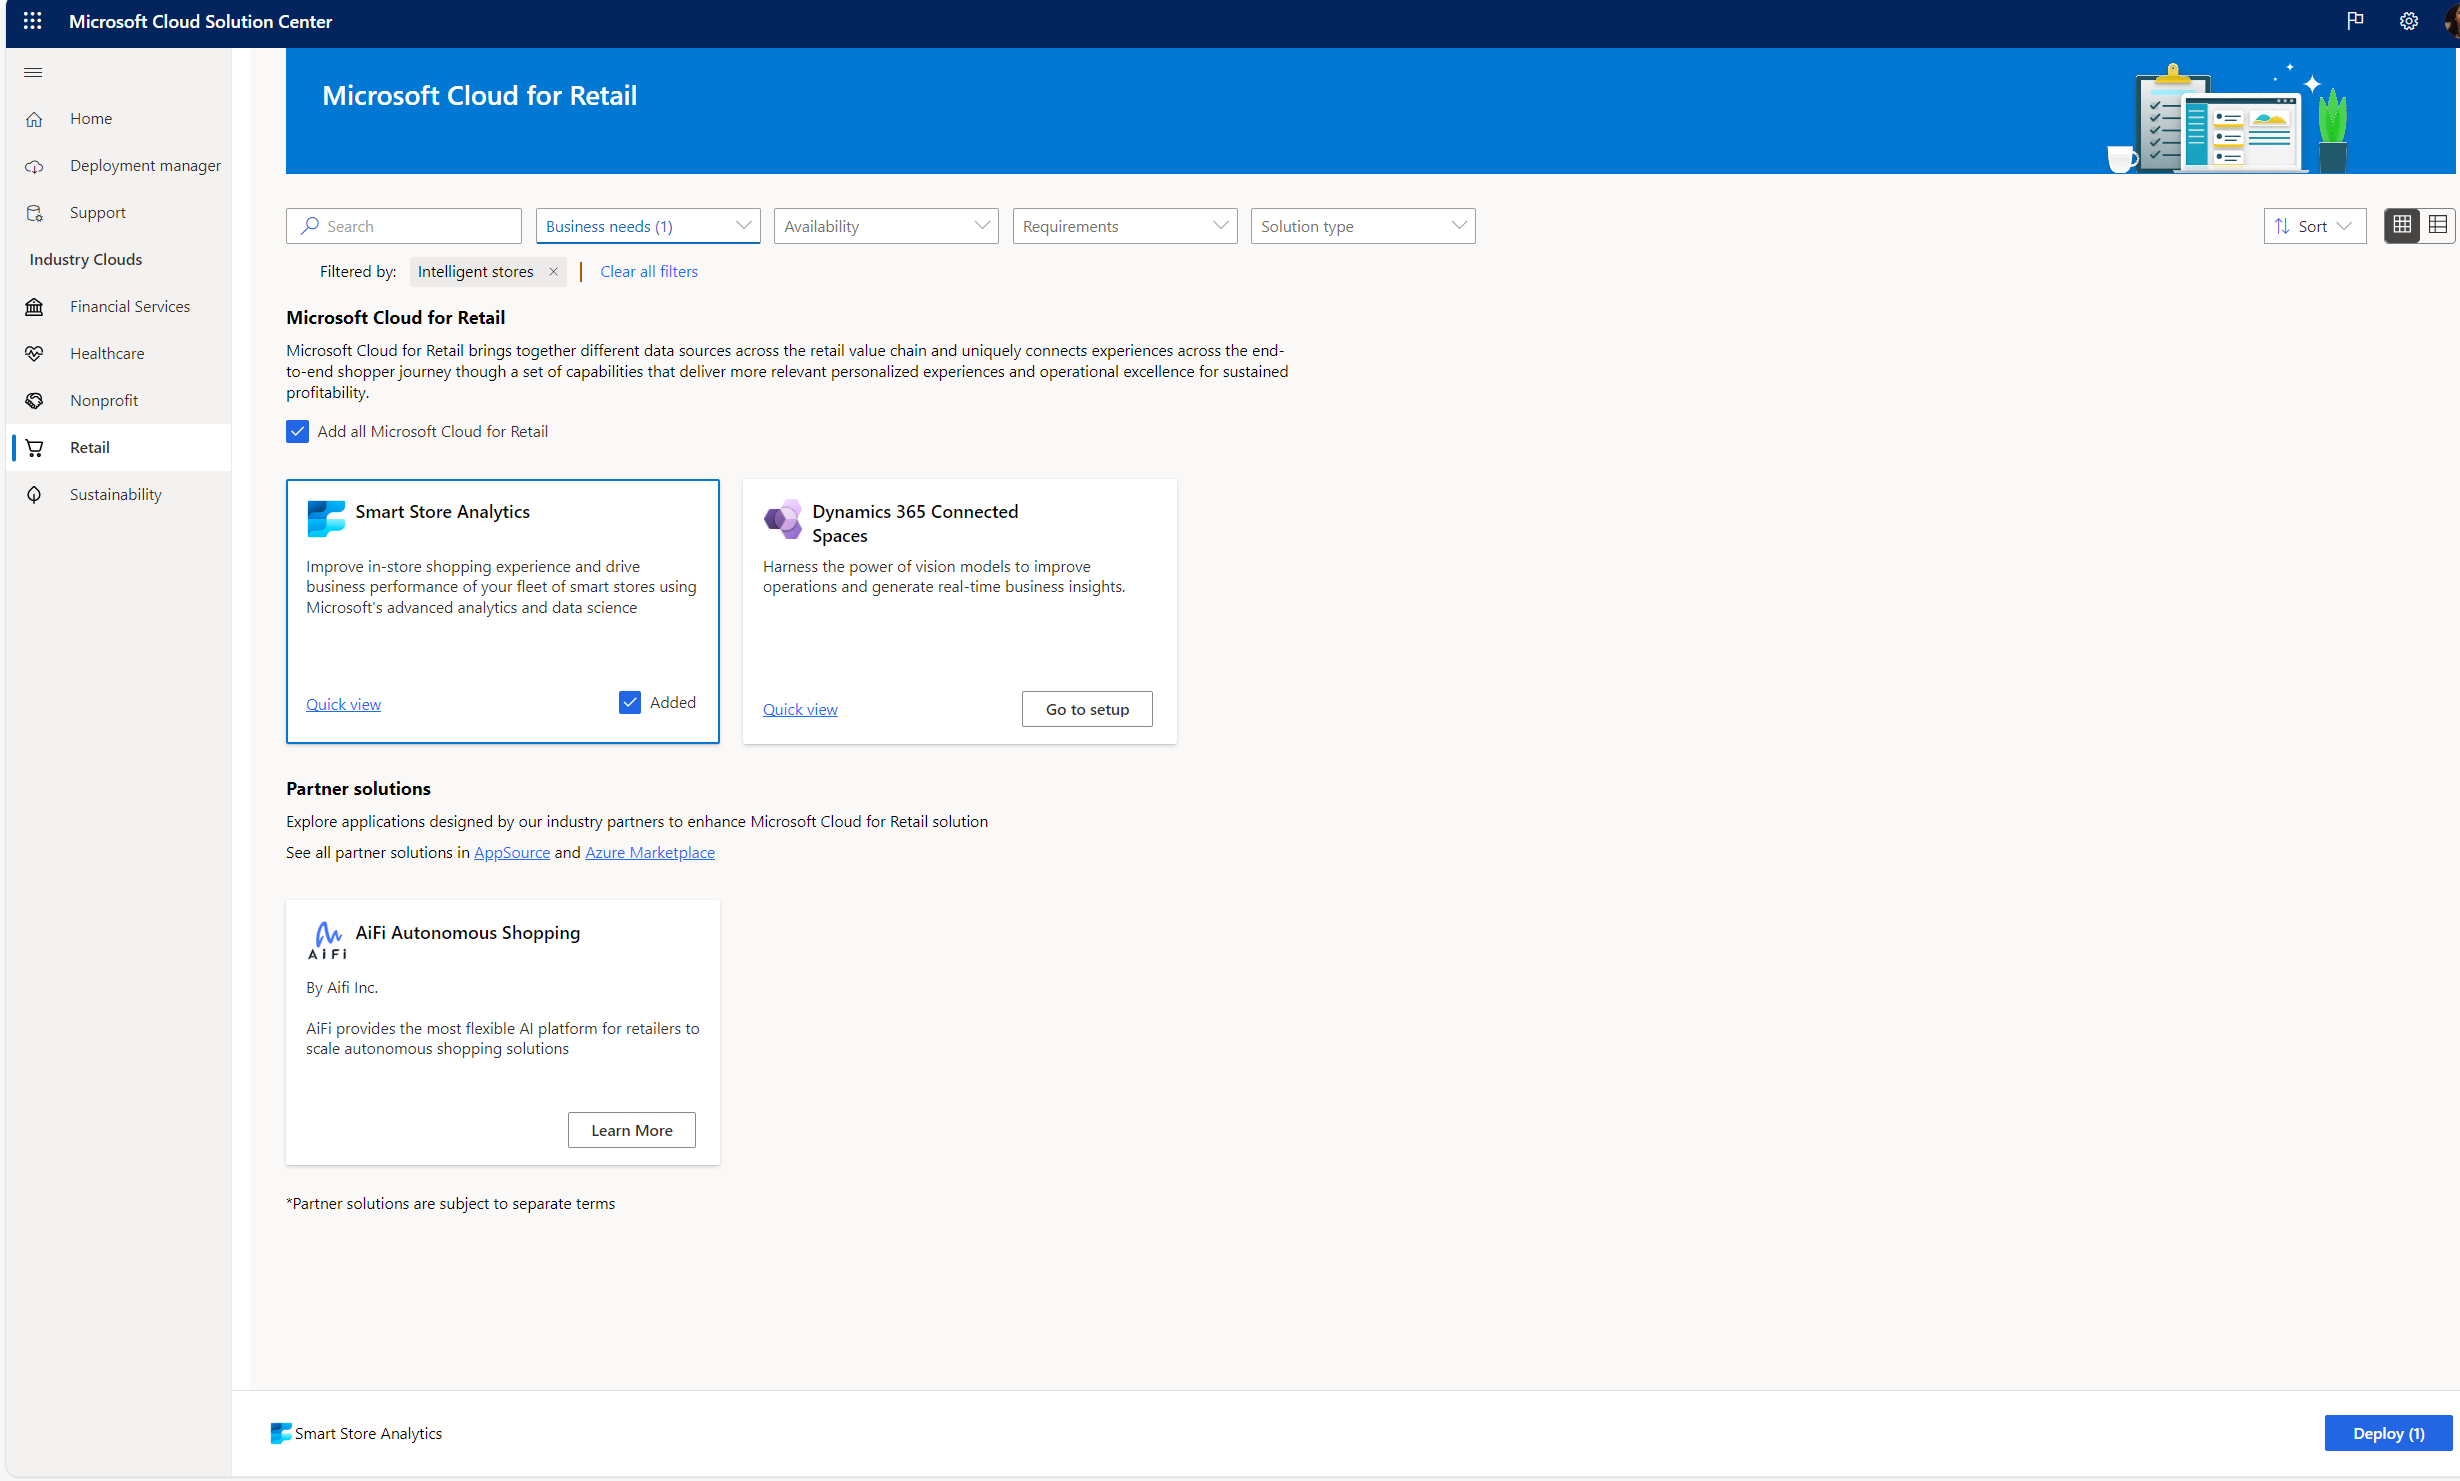The height and width of the screenshot is (1481, 2460).
Task: Click the Deployment manager cloud icon
Action: (34, 166)
